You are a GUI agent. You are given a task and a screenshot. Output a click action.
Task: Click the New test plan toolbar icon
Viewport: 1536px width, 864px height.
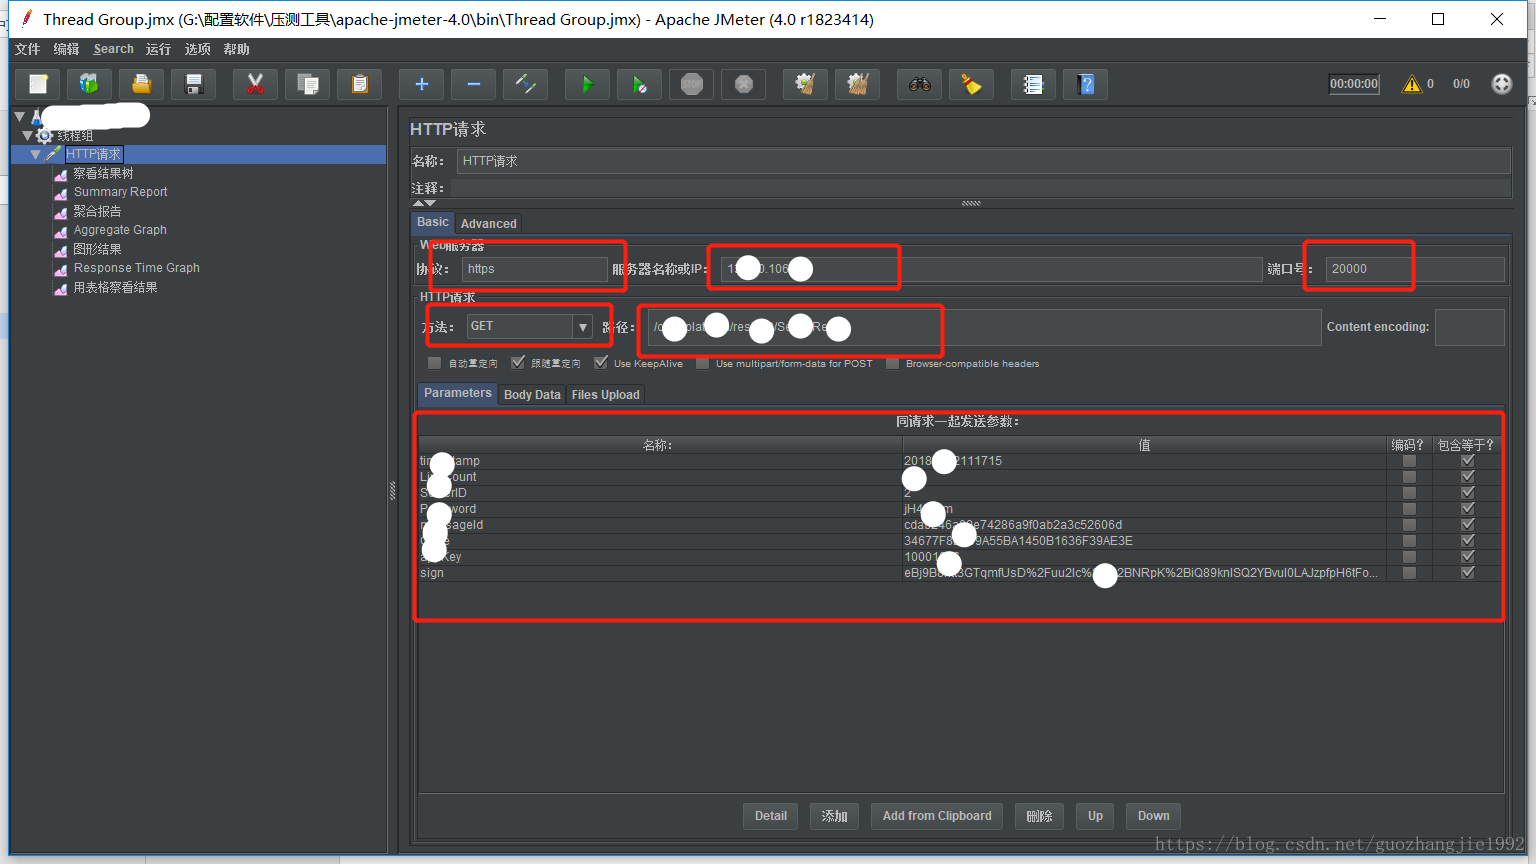point(38,84)
